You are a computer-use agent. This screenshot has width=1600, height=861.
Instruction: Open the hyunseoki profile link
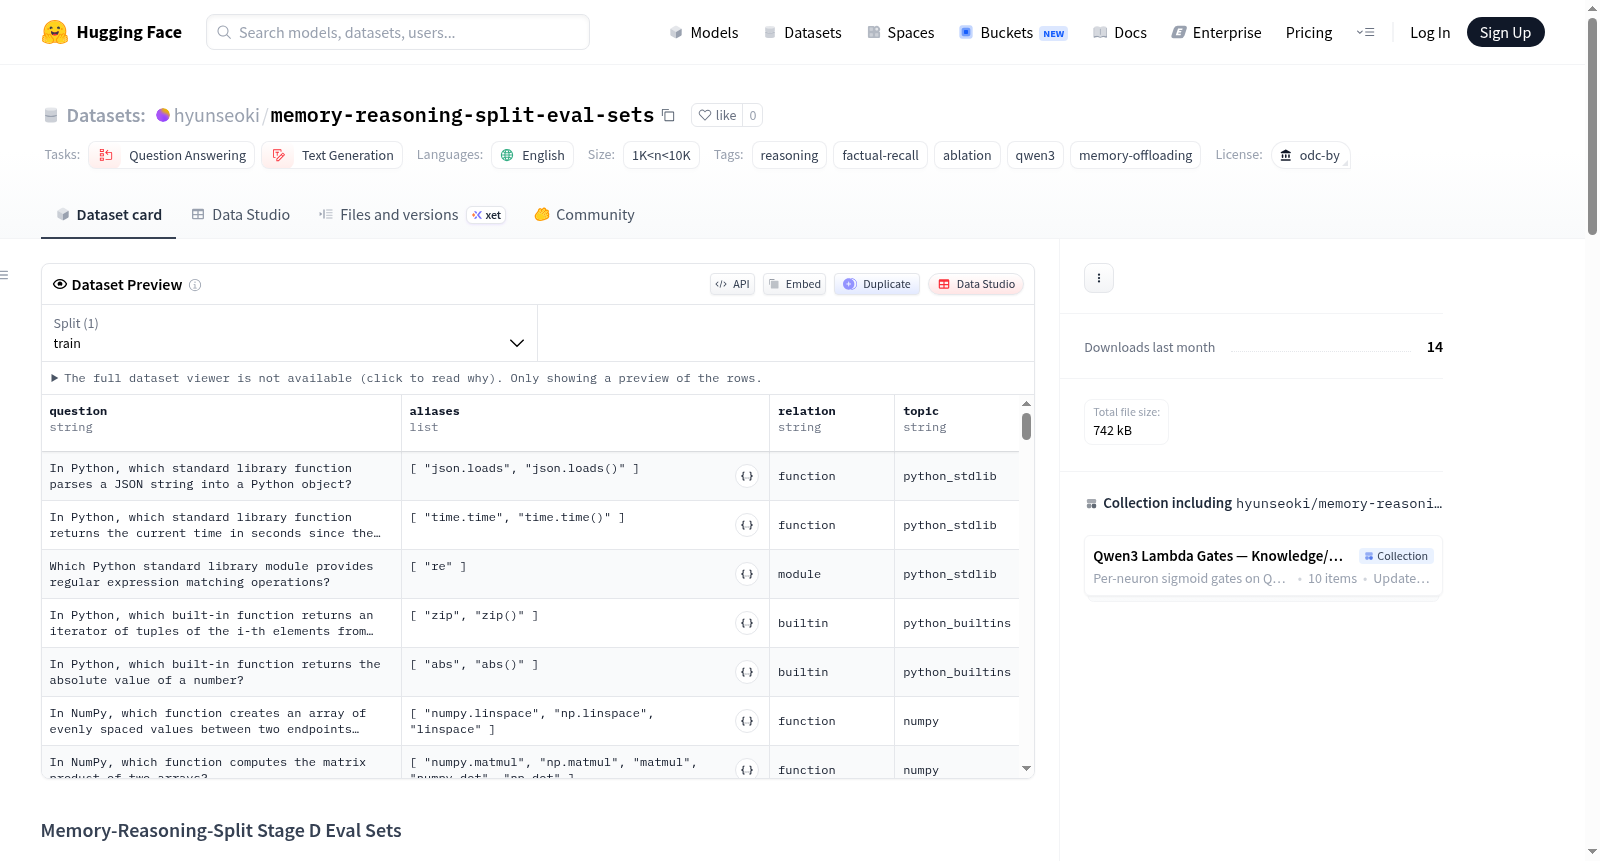click(x=217, y=115)
